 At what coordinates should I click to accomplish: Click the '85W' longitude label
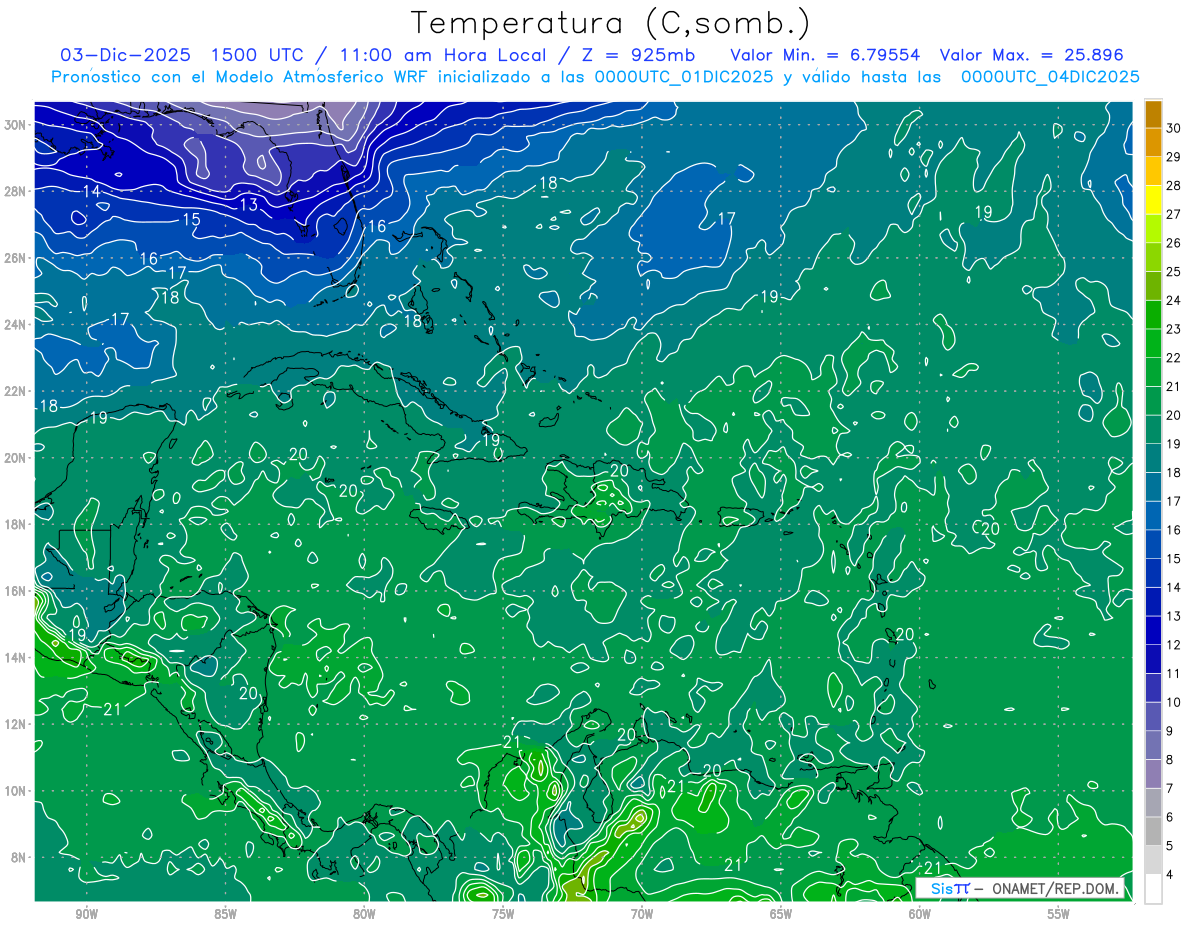pos(225,914)
